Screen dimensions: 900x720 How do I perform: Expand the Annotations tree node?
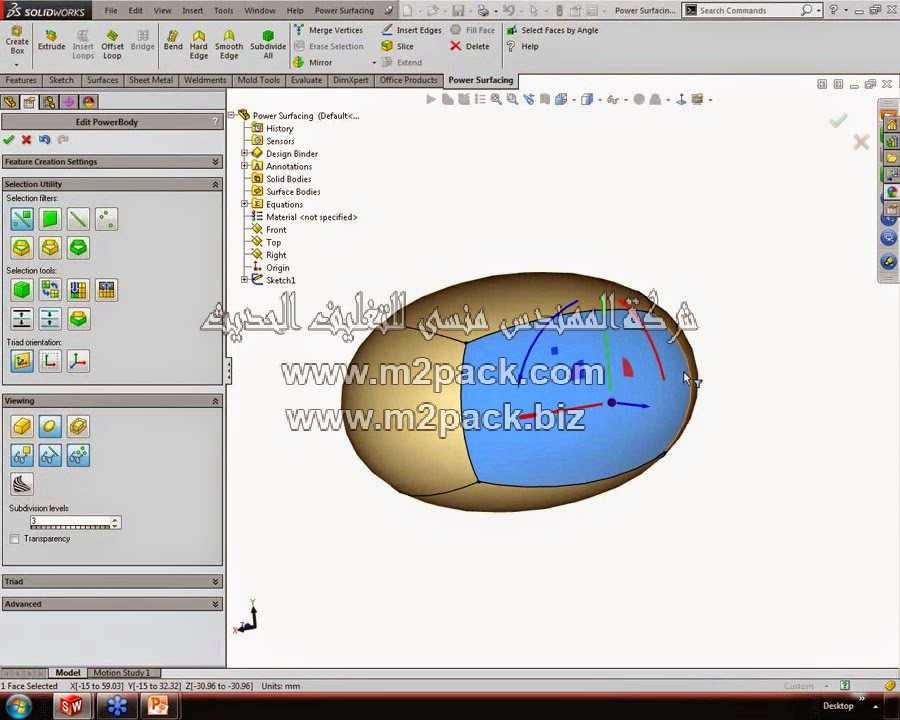point(244,166)
